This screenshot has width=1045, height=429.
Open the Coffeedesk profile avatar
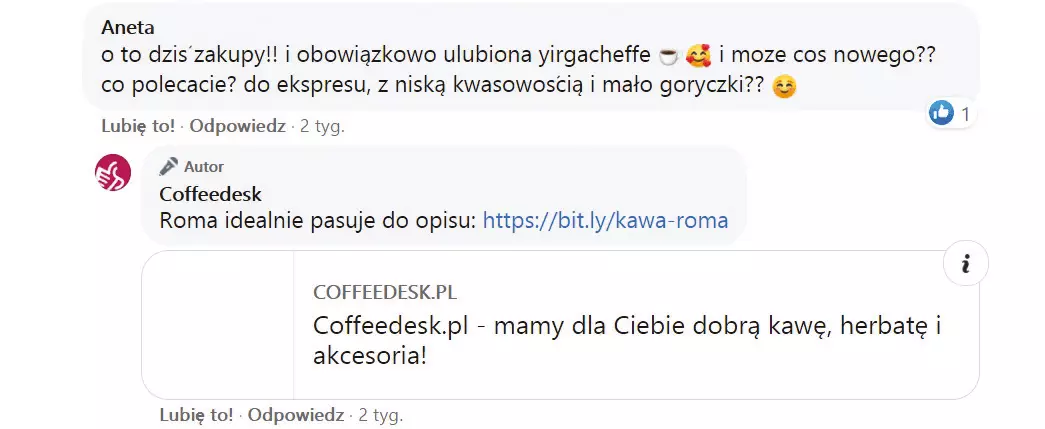tap(112, 174)
